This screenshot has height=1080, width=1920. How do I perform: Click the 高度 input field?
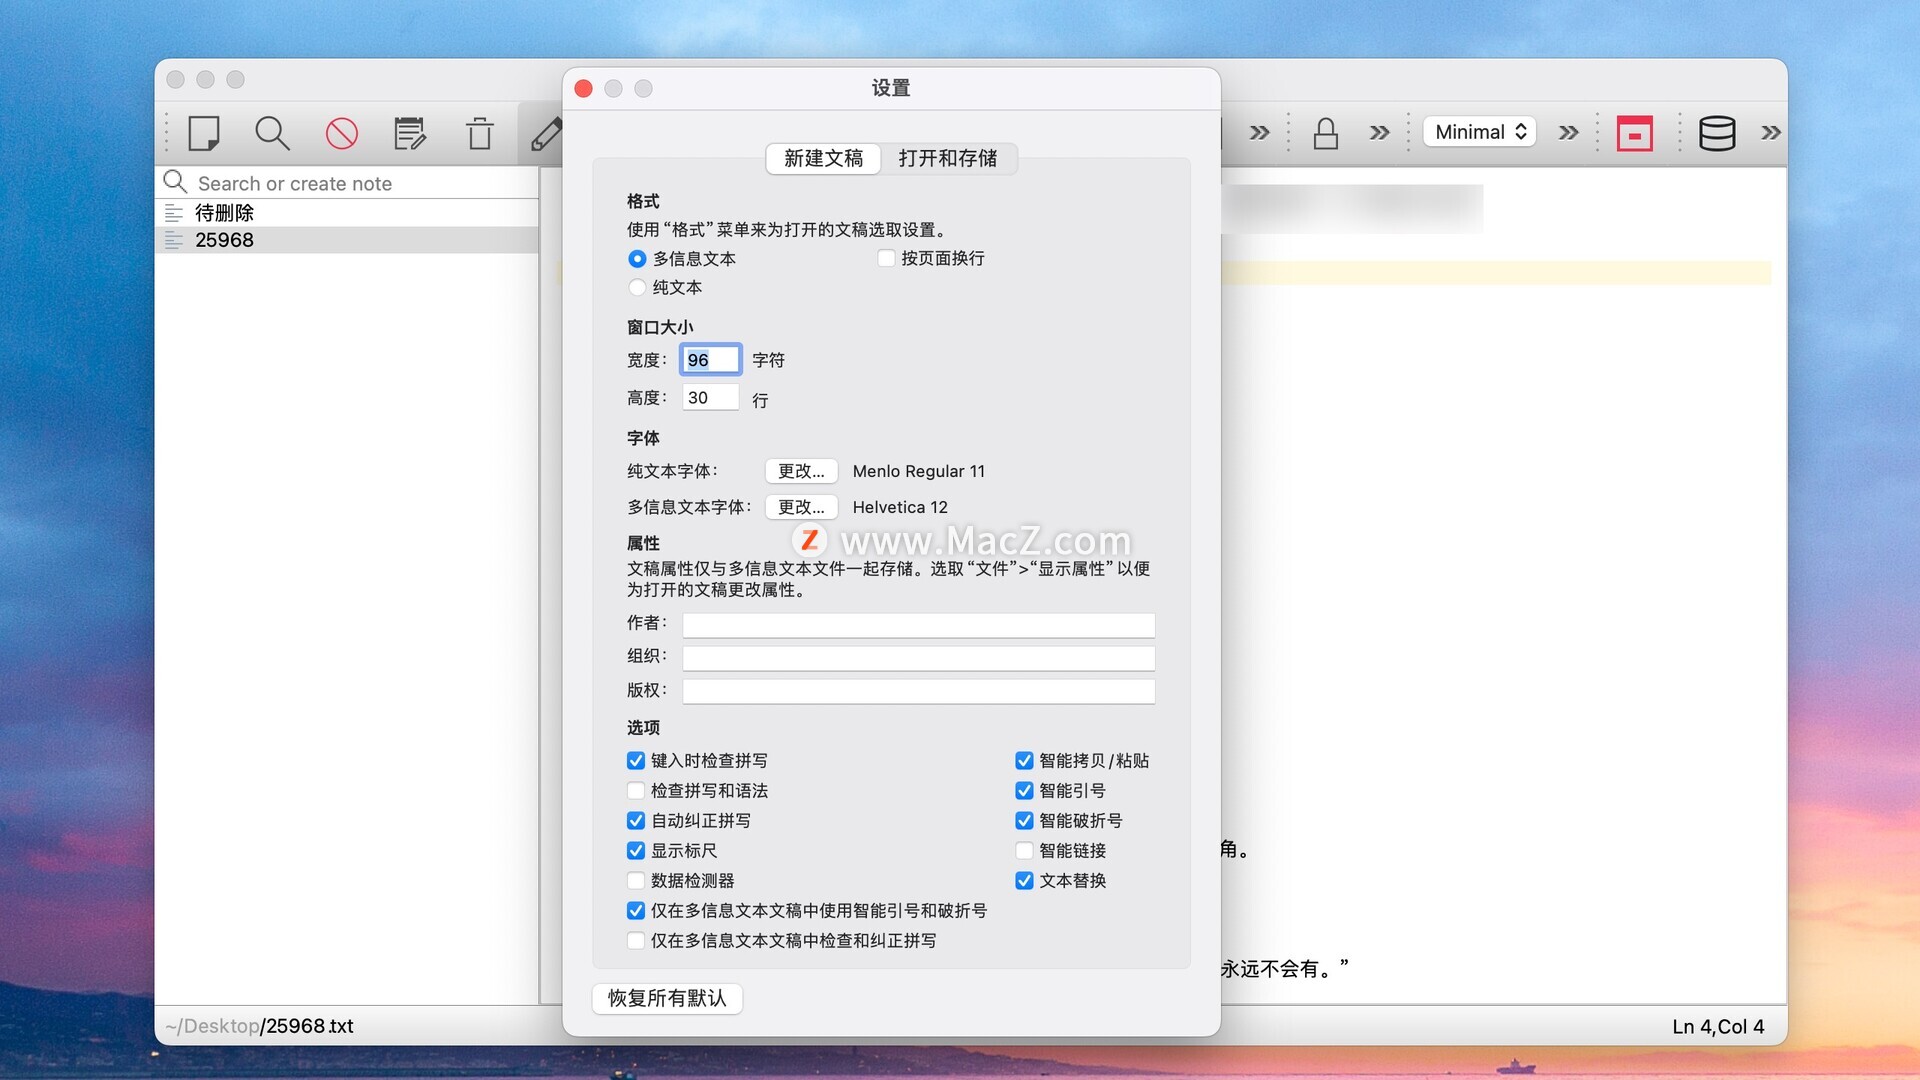711,398
